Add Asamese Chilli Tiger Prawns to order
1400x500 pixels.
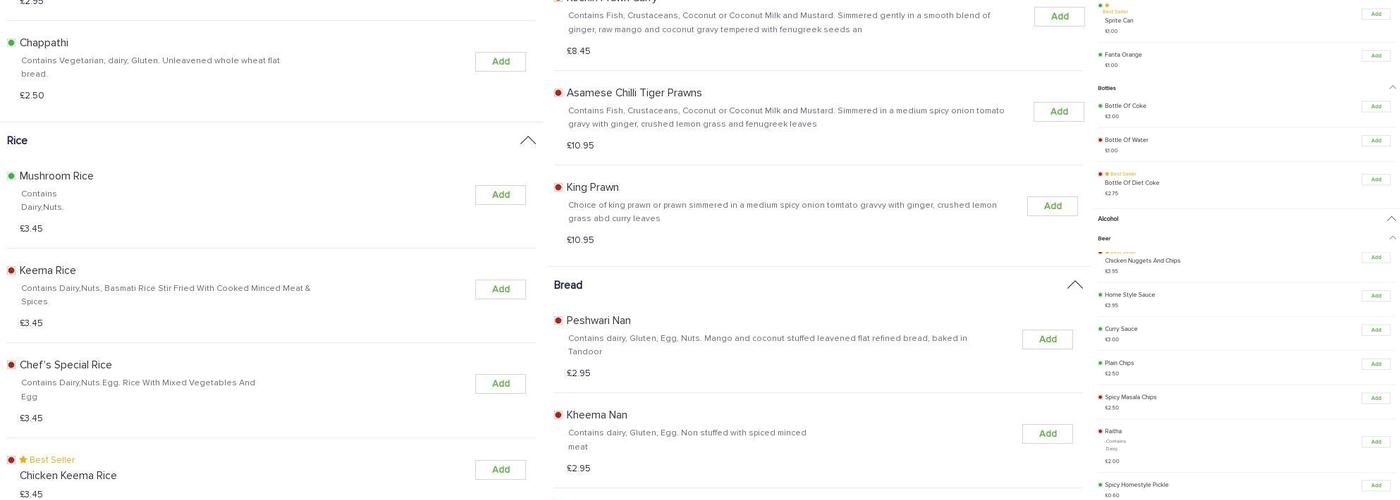coord(1058,112)
